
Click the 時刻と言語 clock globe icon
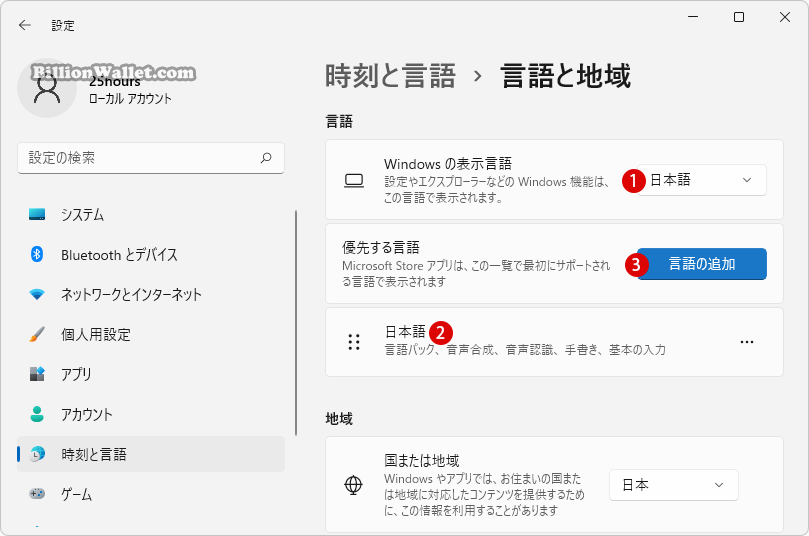coord(37,454)
